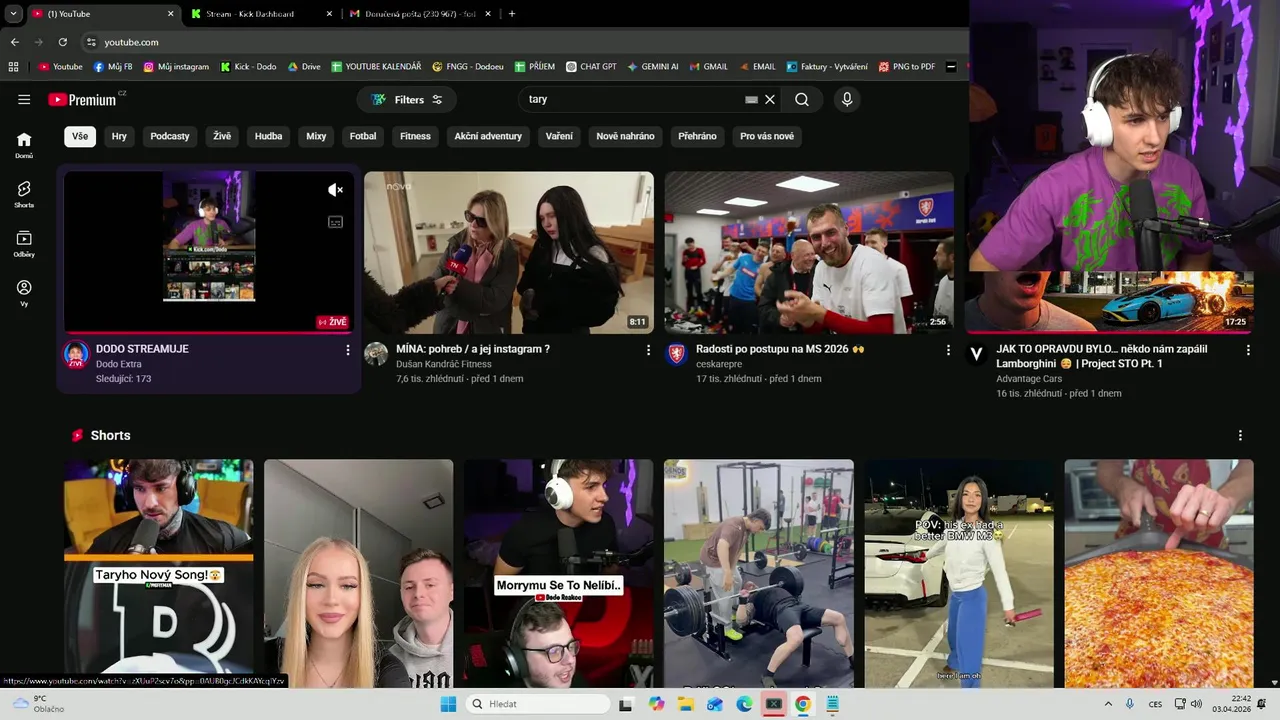
Task: Click Advantage Cars channel avatar
Action: [x=976, y=354]
